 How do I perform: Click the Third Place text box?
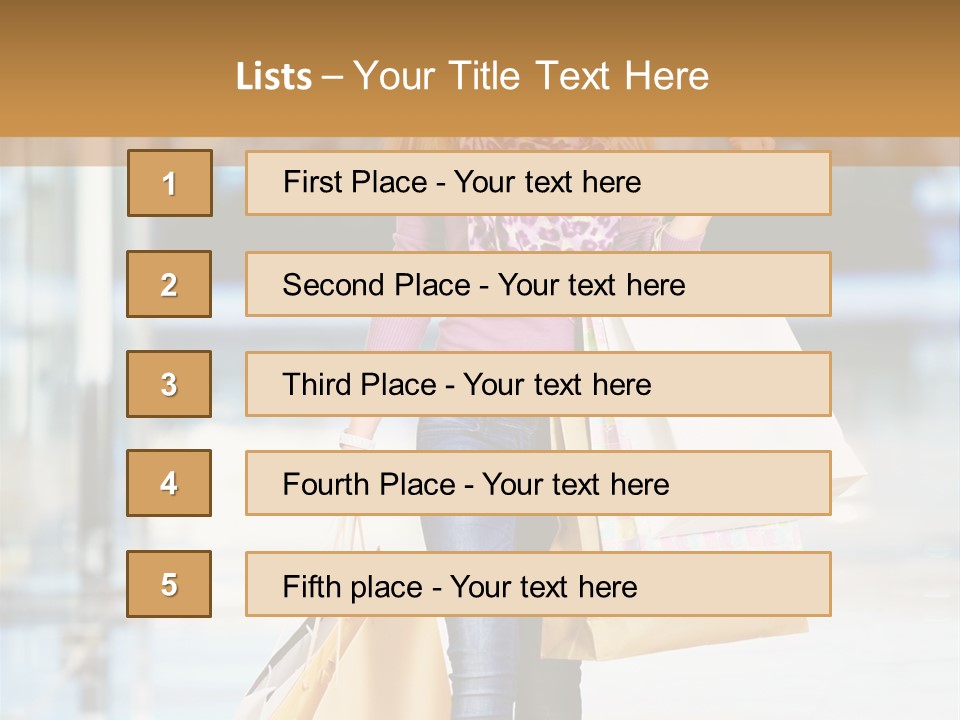click(538, 384)
